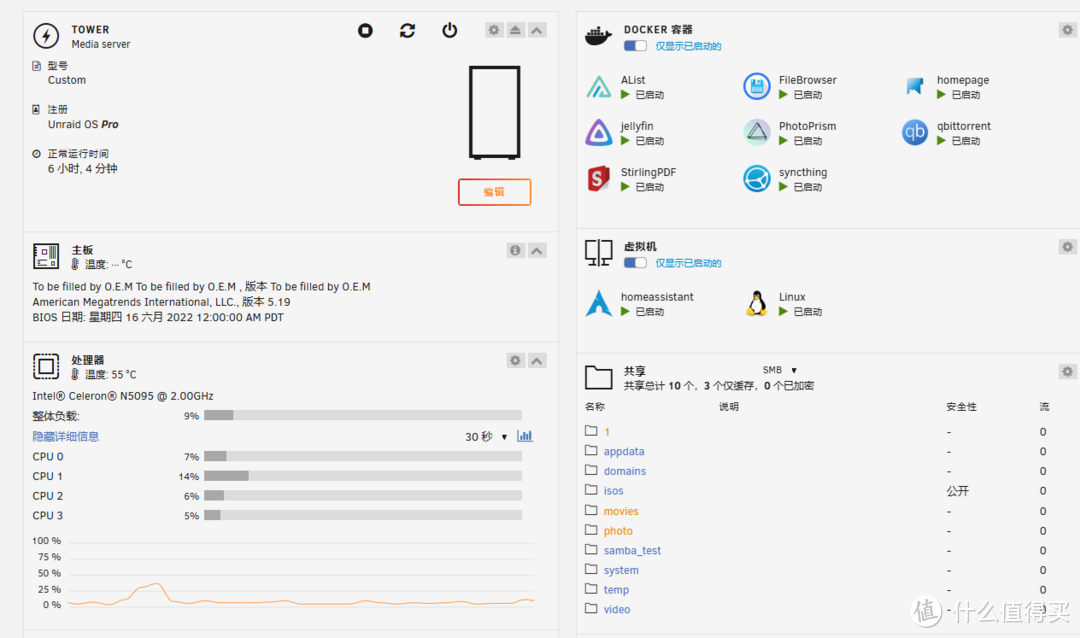Click the CPU 1 usage bar
The image size is (1080, 638).
363,476
